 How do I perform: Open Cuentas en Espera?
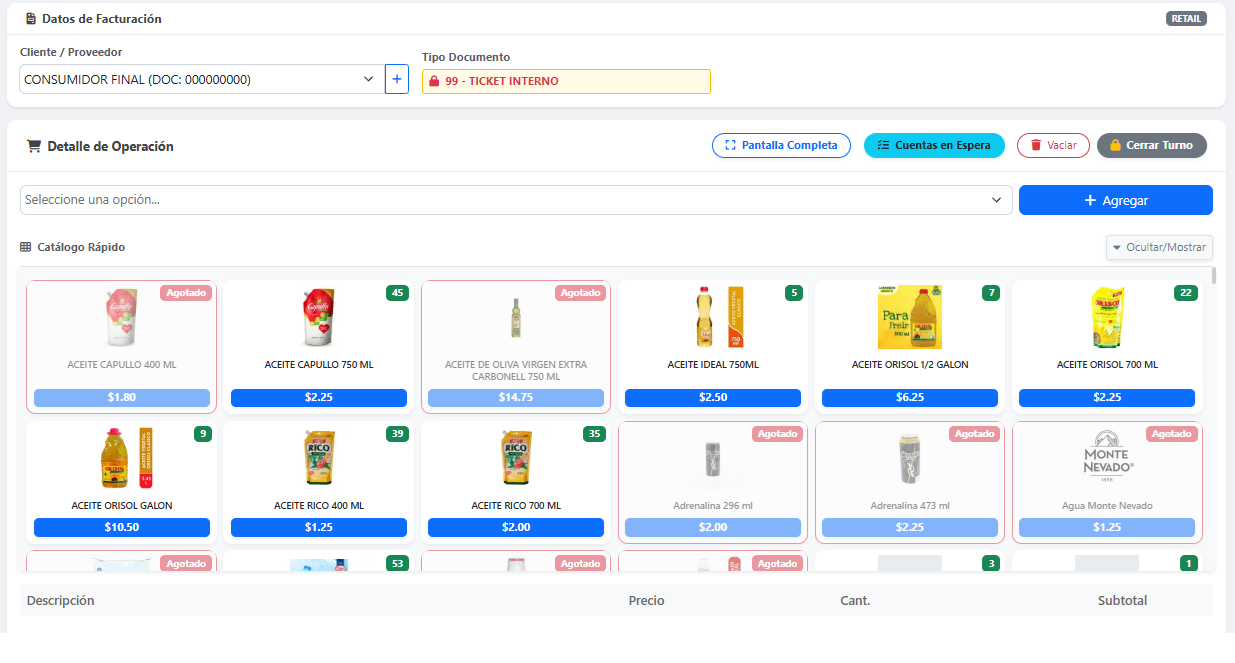934,145
